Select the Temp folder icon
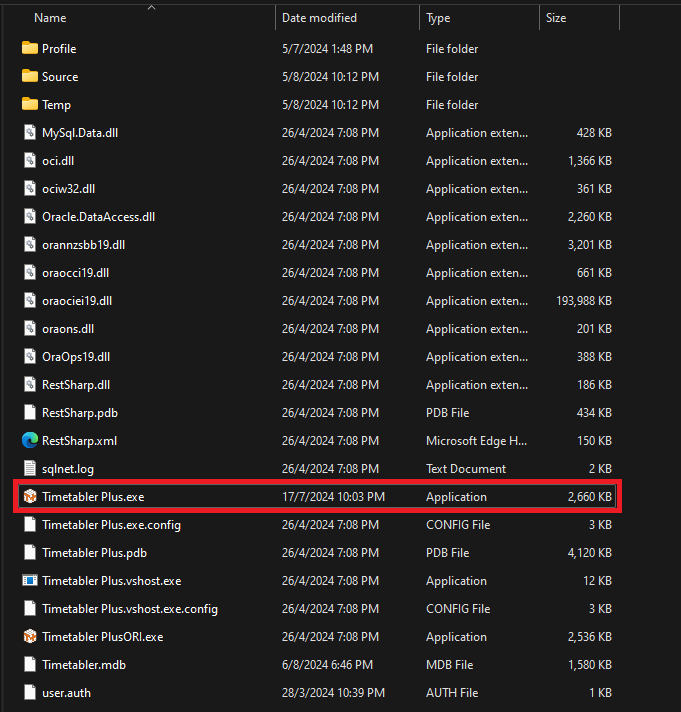The image size is (681, 712). pos(30,105)
